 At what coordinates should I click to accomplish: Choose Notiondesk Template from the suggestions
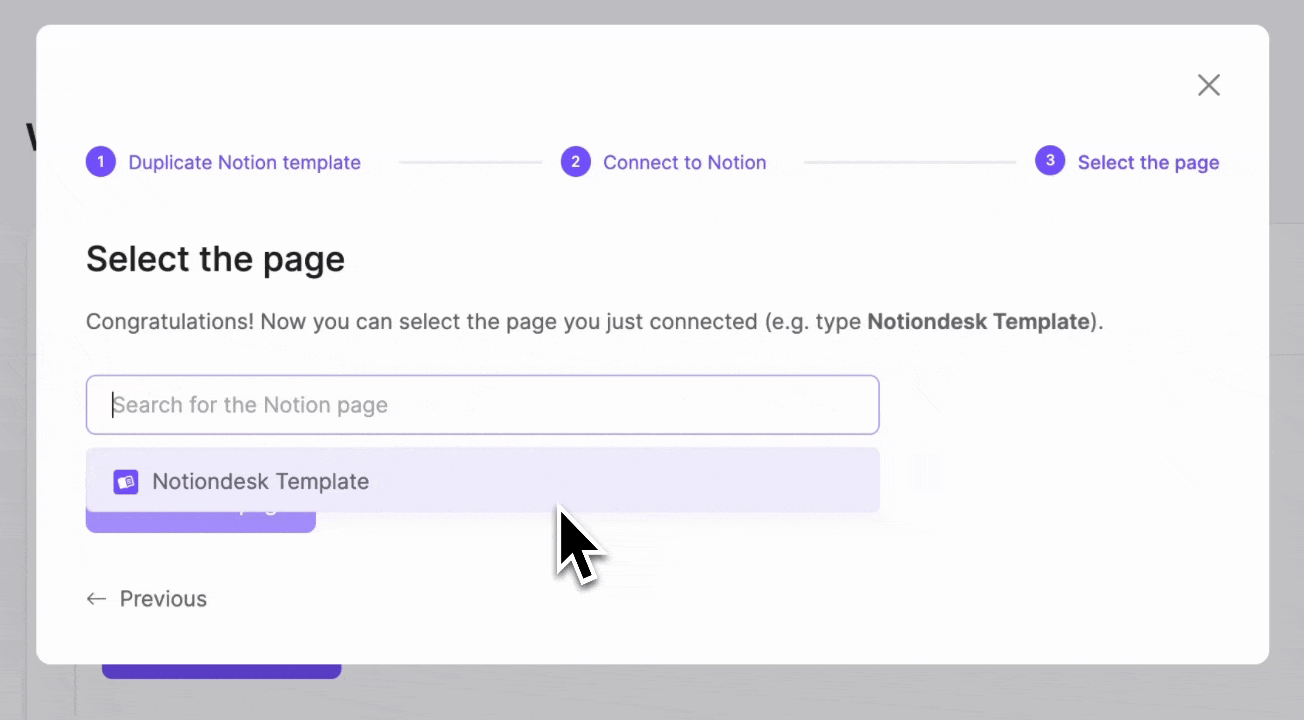[482, 481]
